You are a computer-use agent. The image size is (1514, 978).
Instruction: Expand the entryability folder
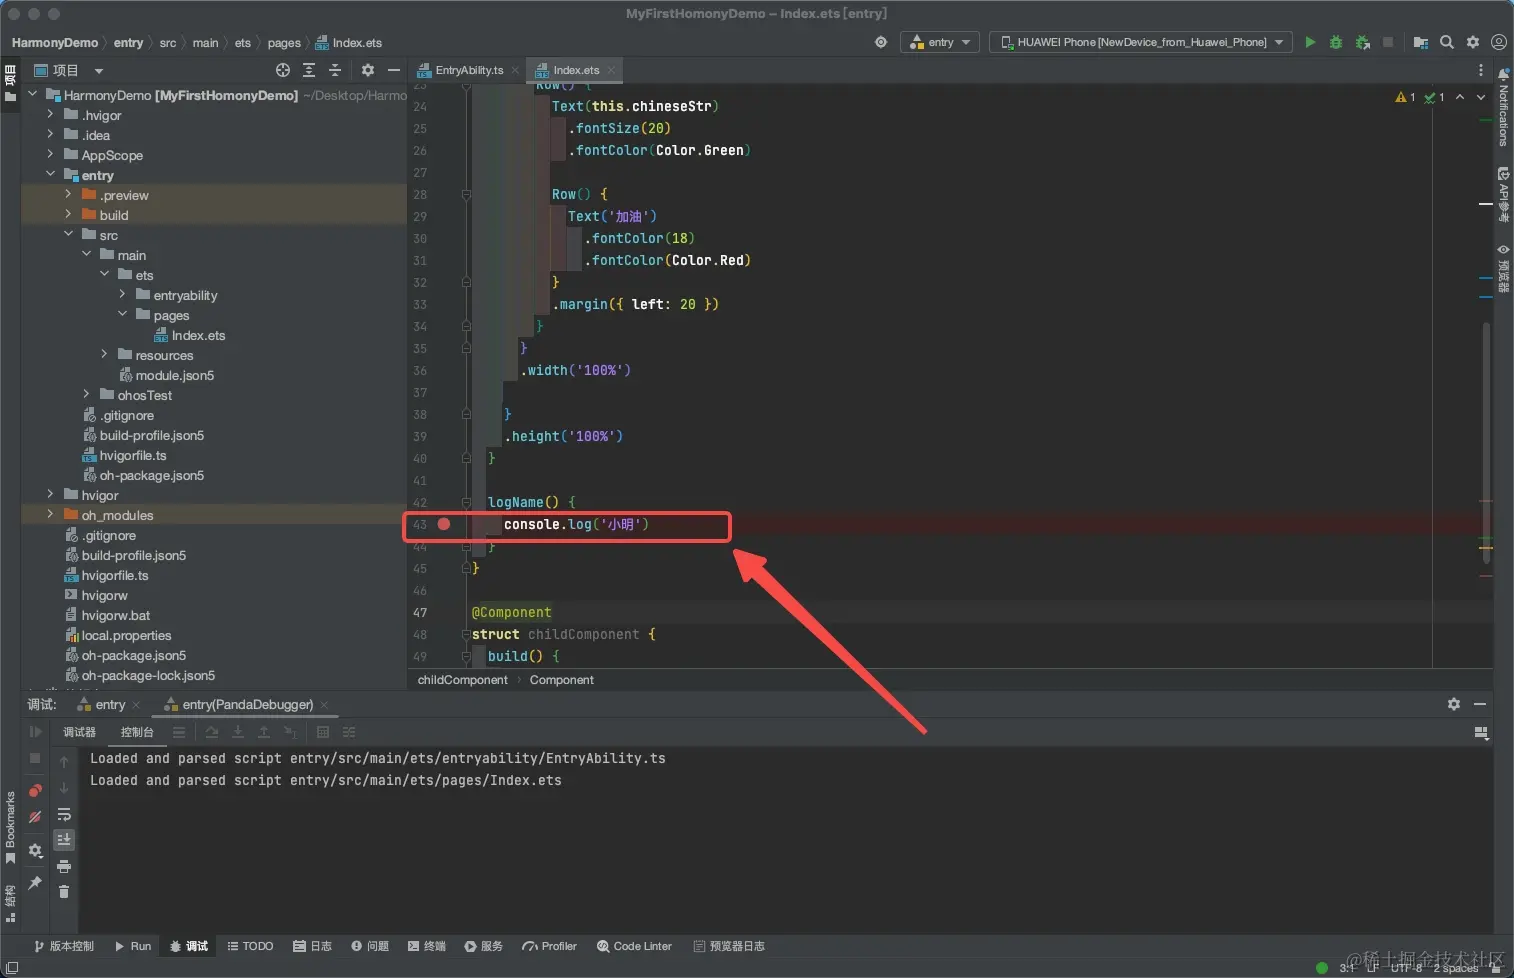point(122,295)
